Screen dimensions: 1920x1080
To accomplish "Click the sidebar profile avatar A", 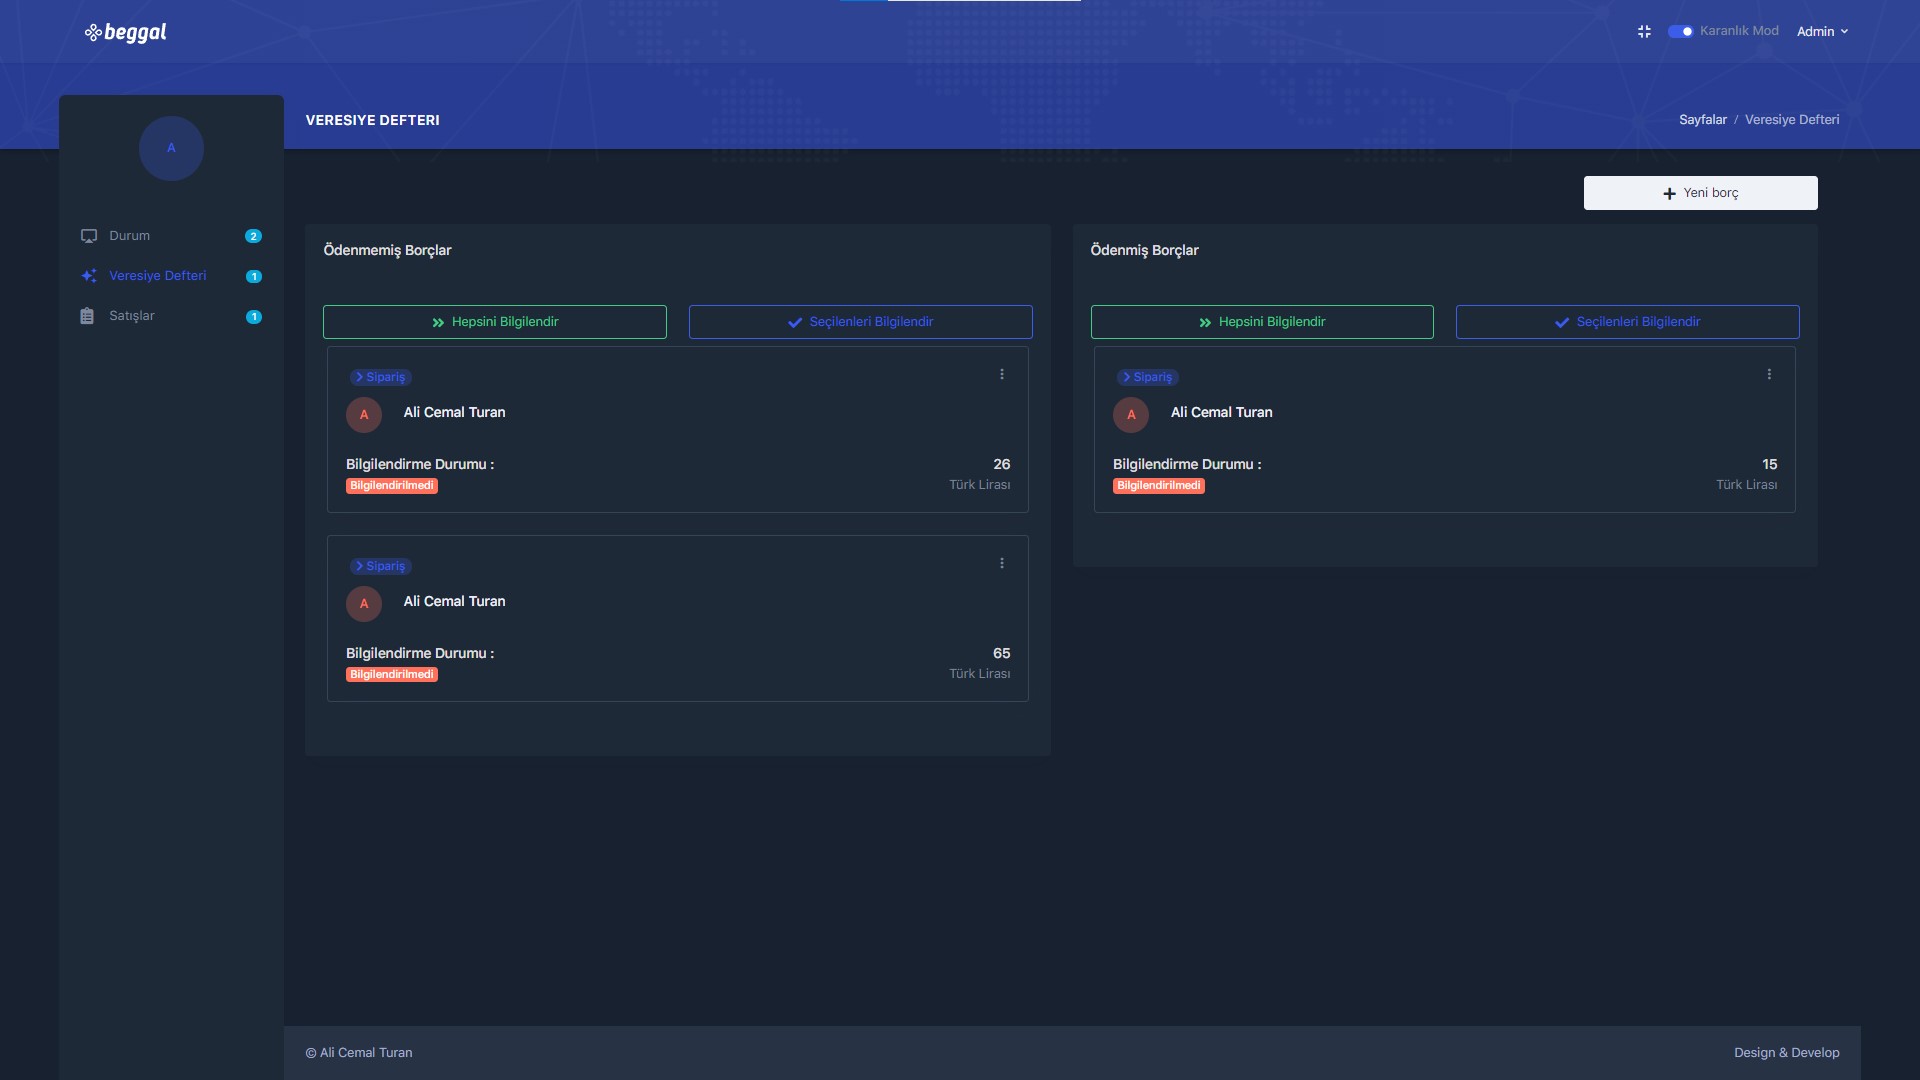I will click(171, 148).
